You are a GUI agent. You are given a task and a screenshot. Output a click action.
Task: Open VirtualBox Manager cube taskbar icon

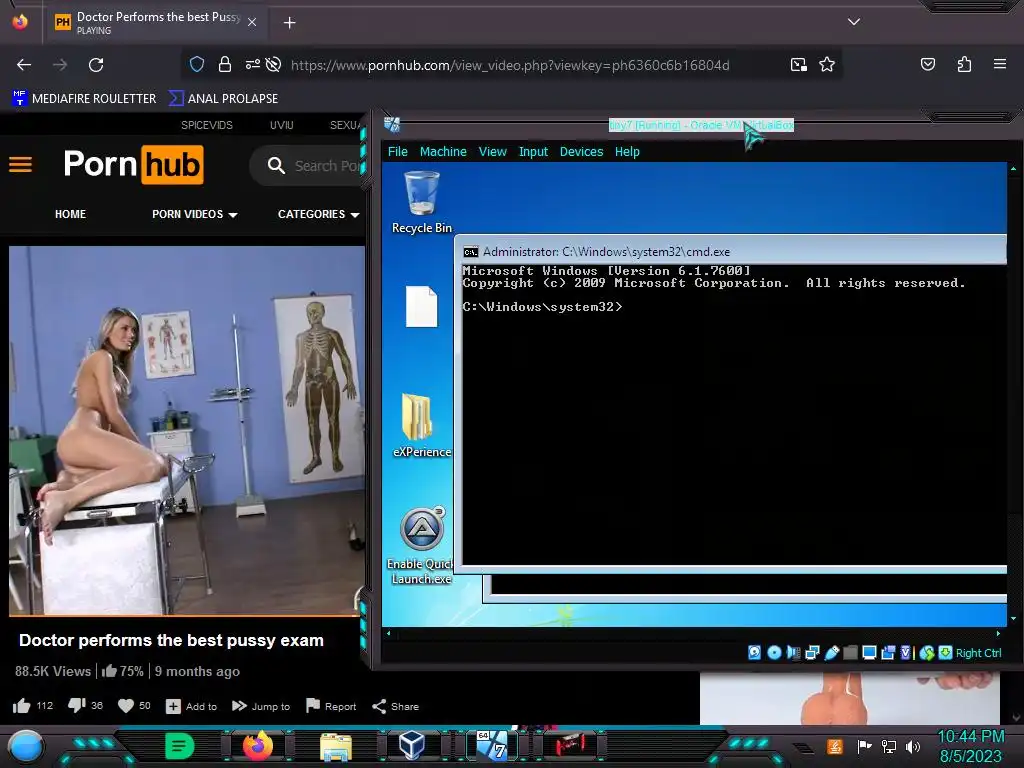click(x=412, y=746)
